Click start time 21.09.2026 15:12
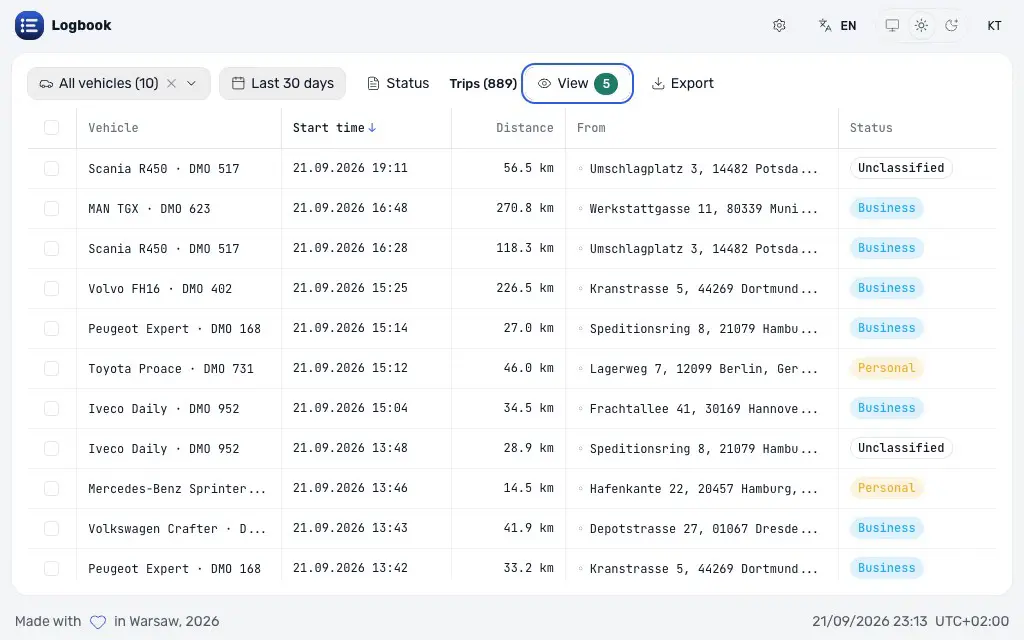Viewport: 1024px width, 640px height. tap(350, 368)
